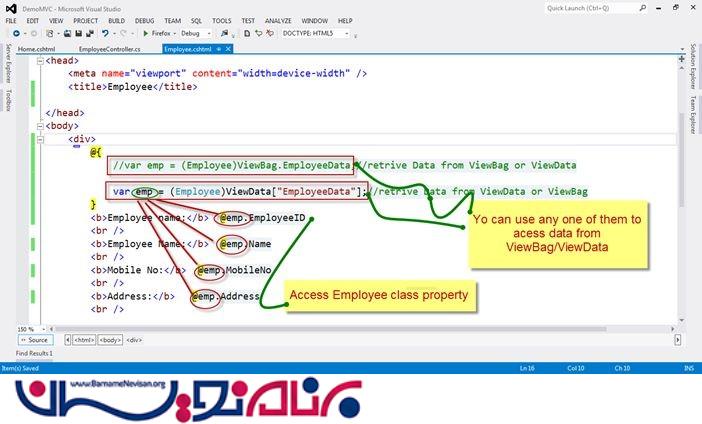The width and height of the screenshot is (702, 424).
Task: Click the green arrow icon after page icon
Action: (x=258, y=33)
